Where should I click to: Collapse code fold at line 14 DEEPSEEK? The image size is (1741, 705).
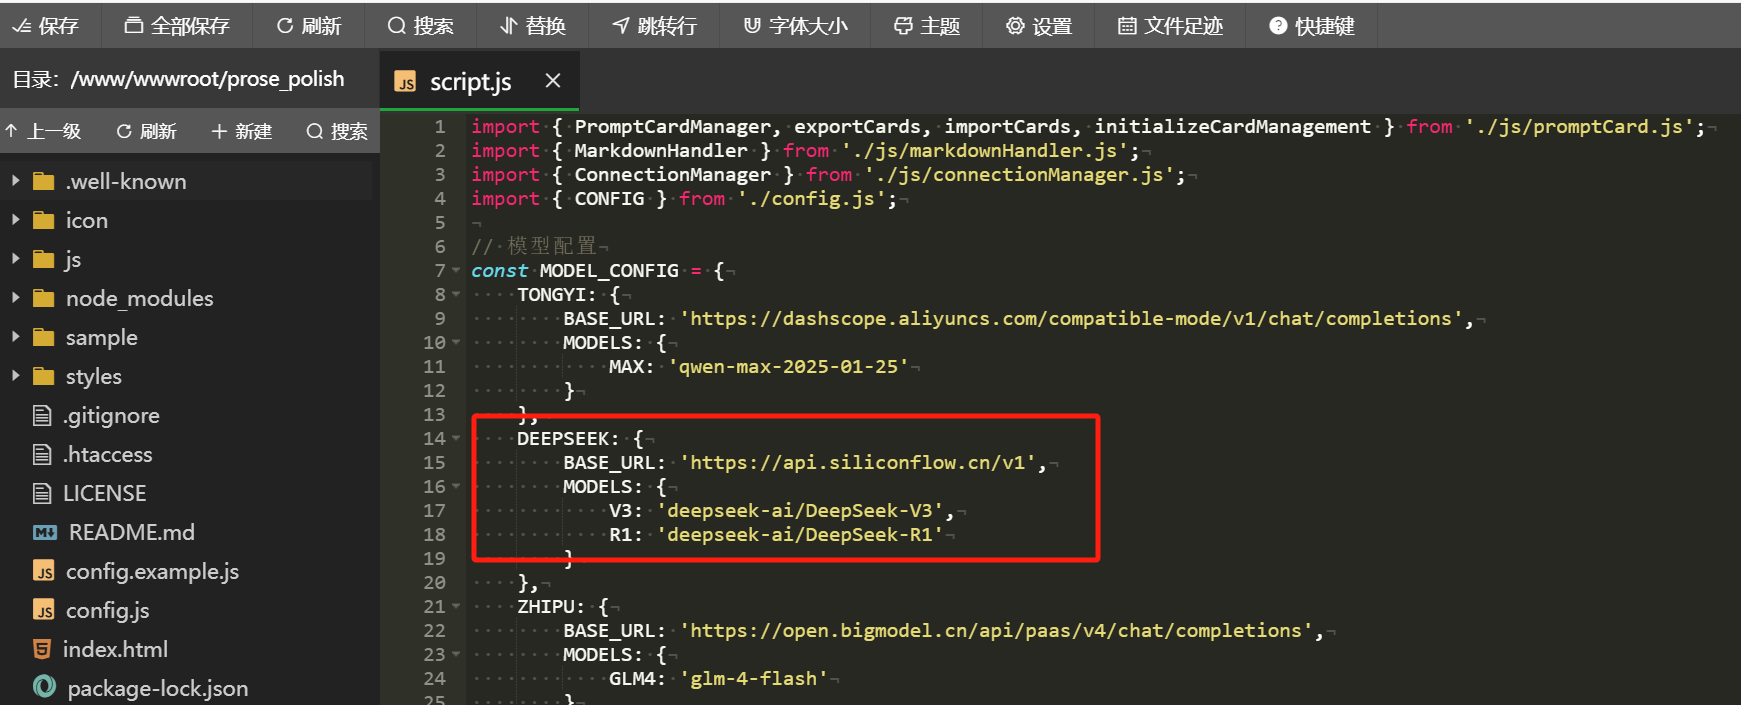[x=456, y=439]
